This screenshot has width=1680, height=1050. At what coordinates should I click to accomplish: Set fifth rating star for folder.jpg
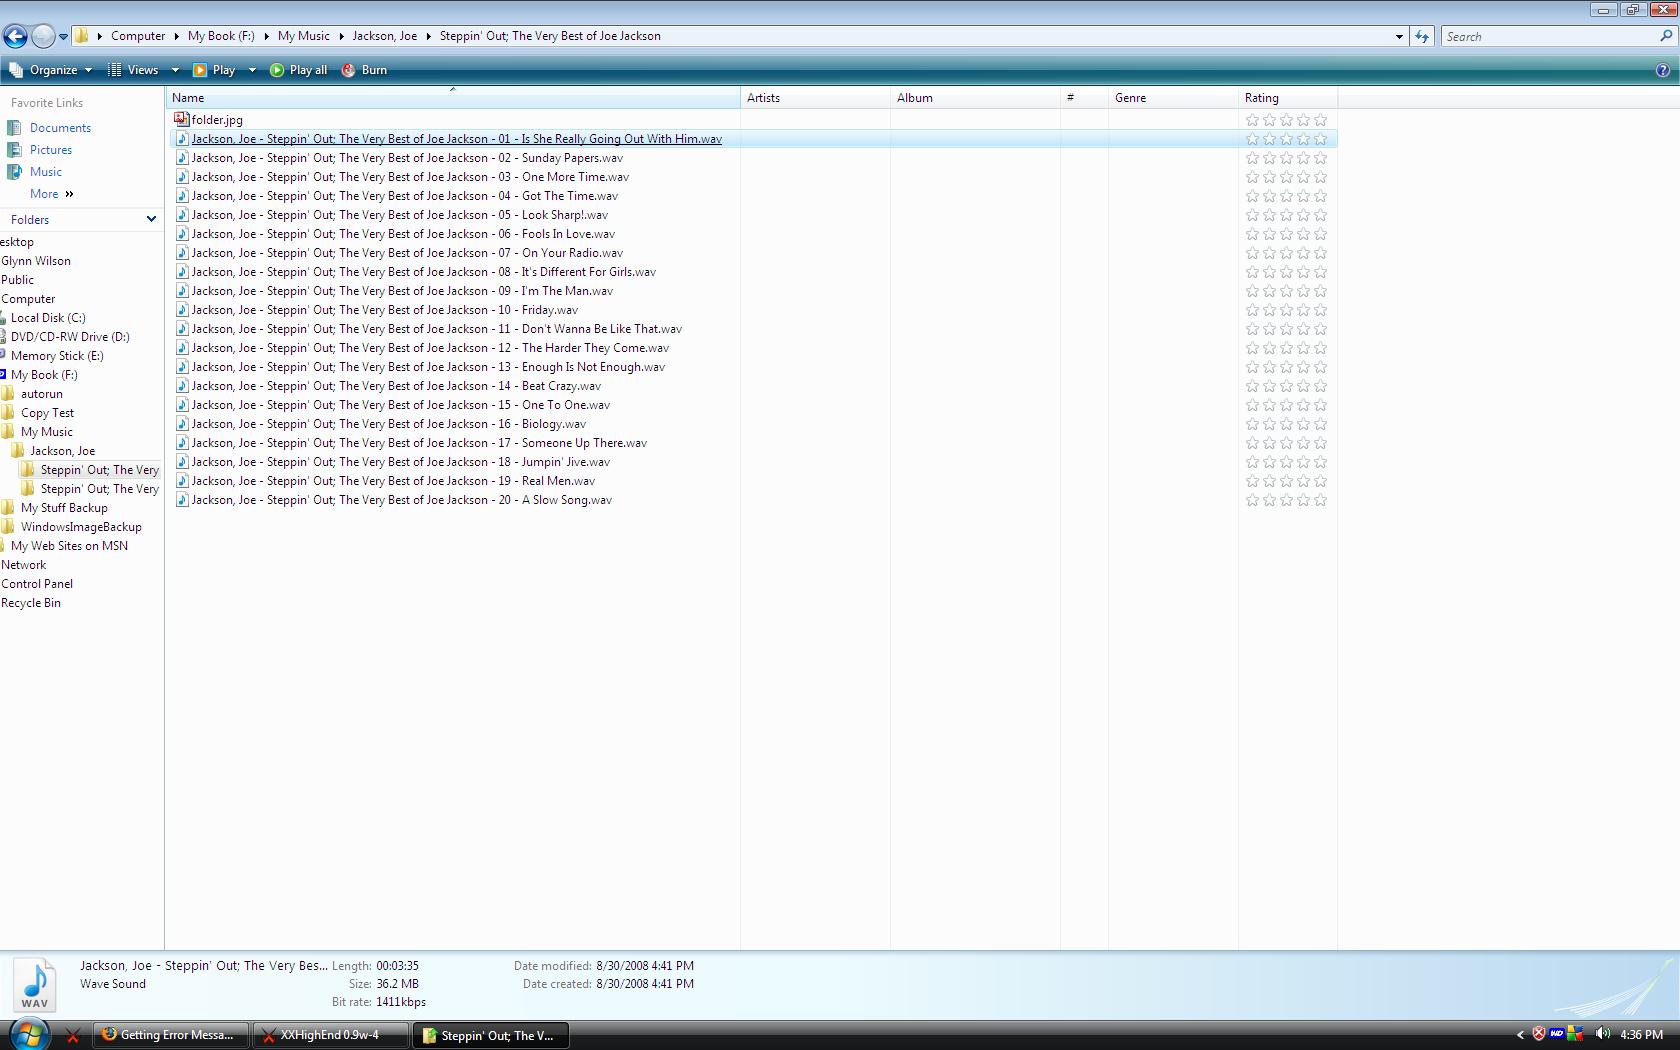coord(1321,120)
